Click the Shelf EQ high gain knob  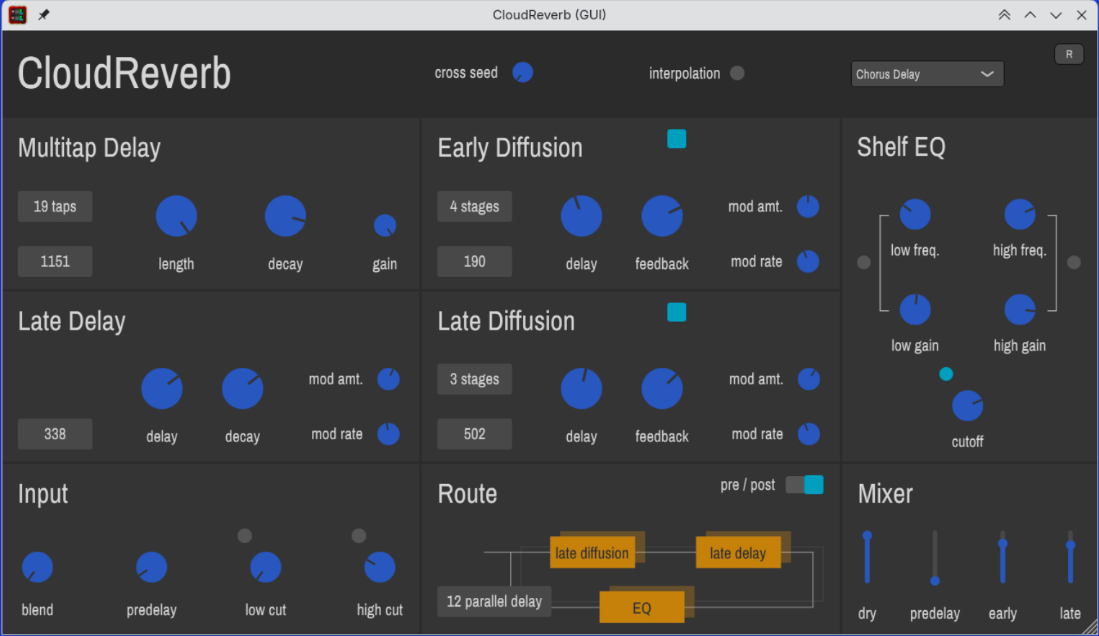pos(1020,309)
